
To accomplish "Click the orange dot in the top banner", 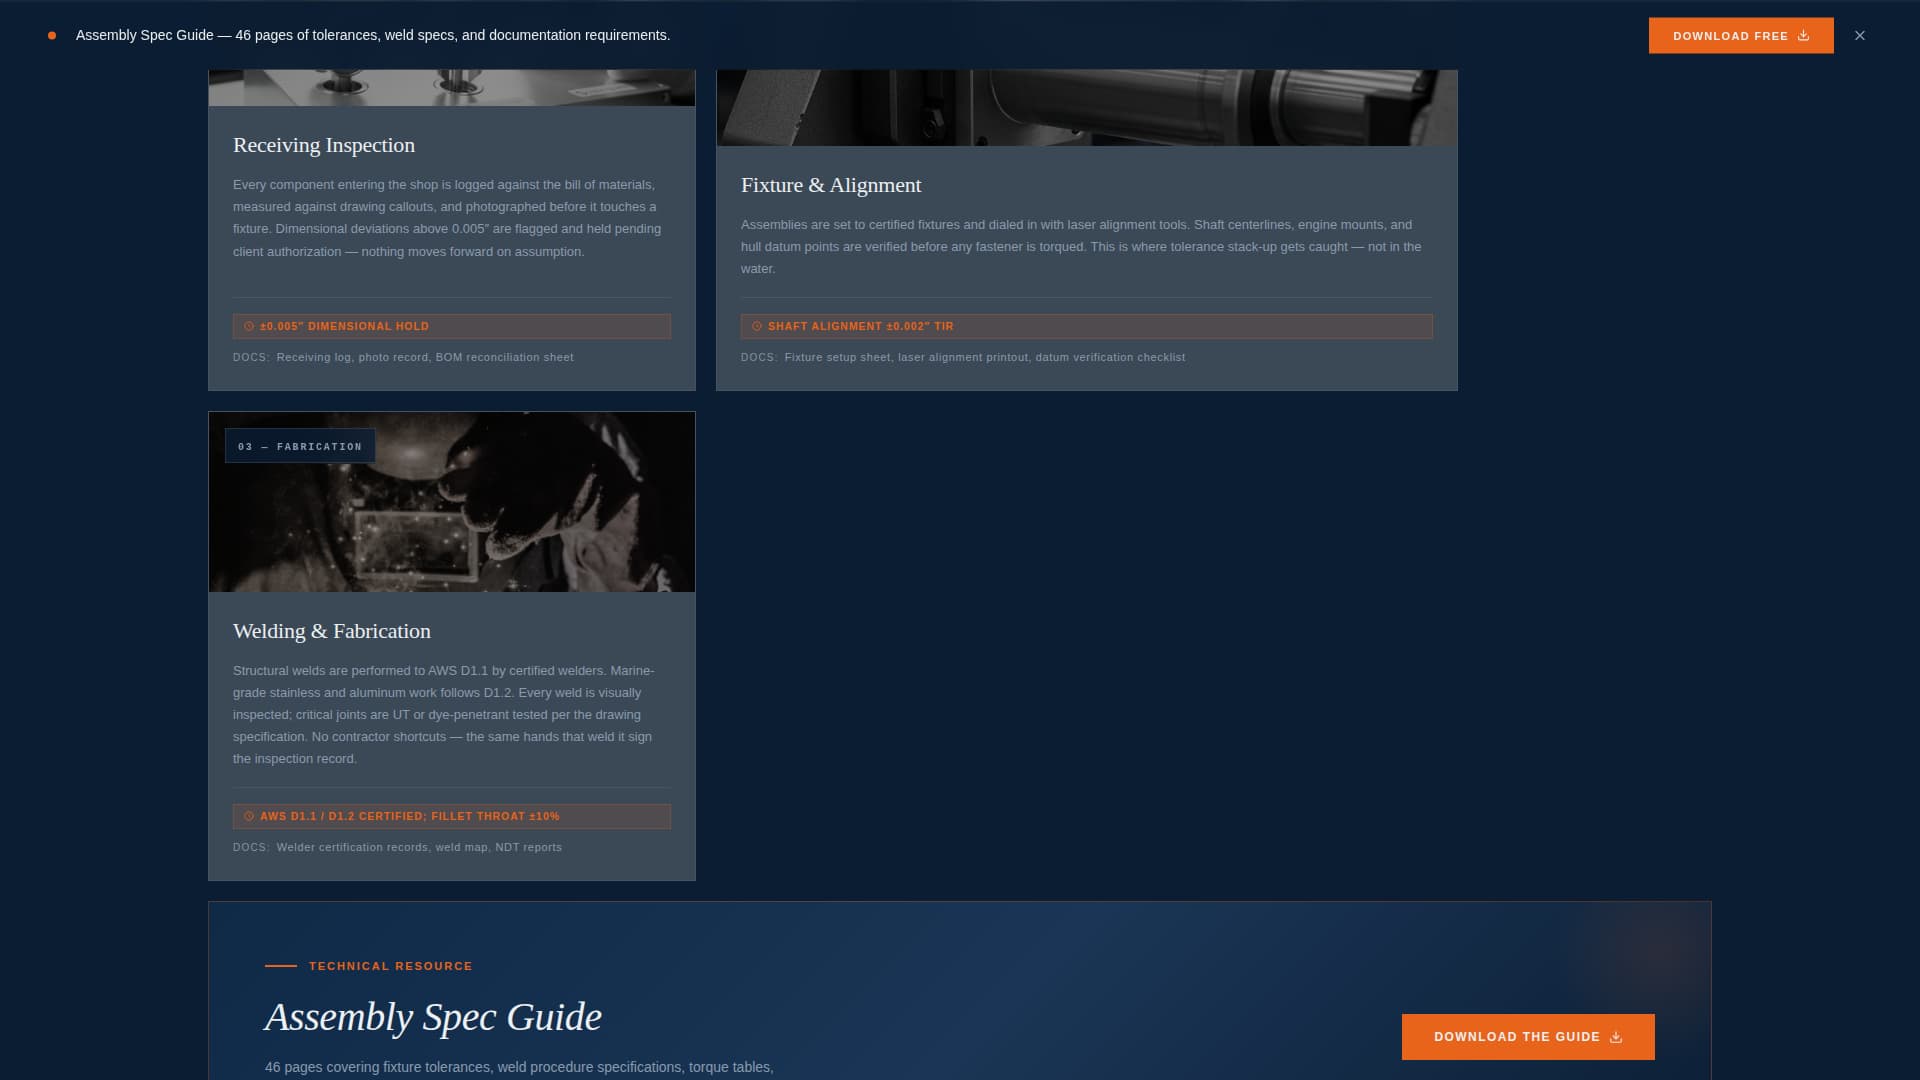I will click(51, 35).
